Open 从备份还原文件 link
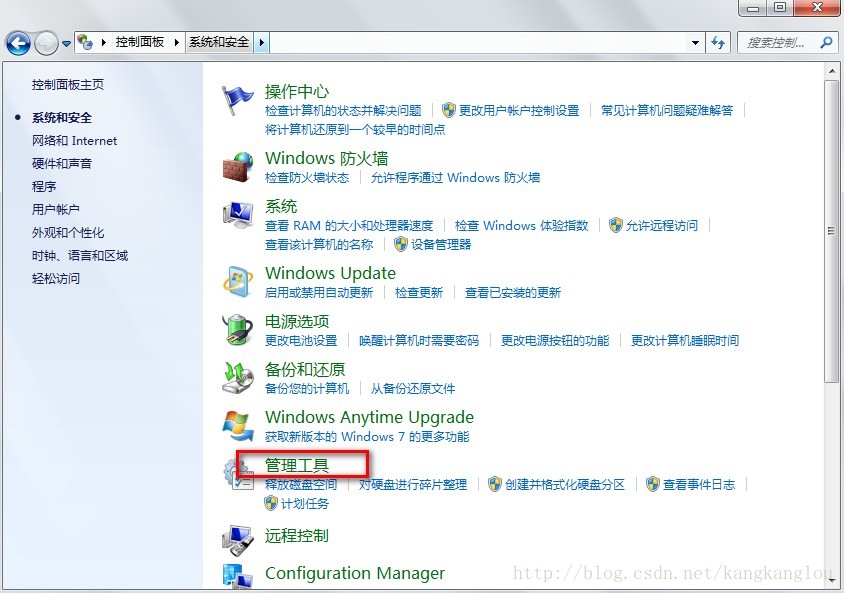The image size is (844, 593). pos(412,389)
